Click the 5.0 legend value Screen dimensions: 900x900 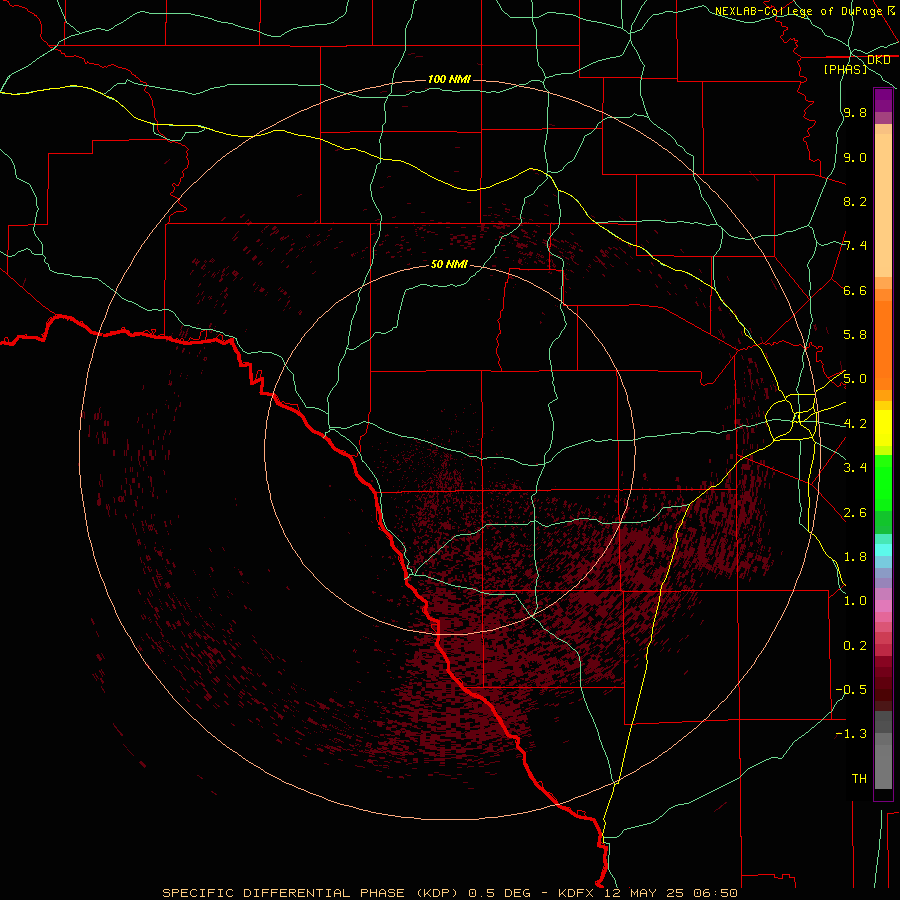coord(855,379)
